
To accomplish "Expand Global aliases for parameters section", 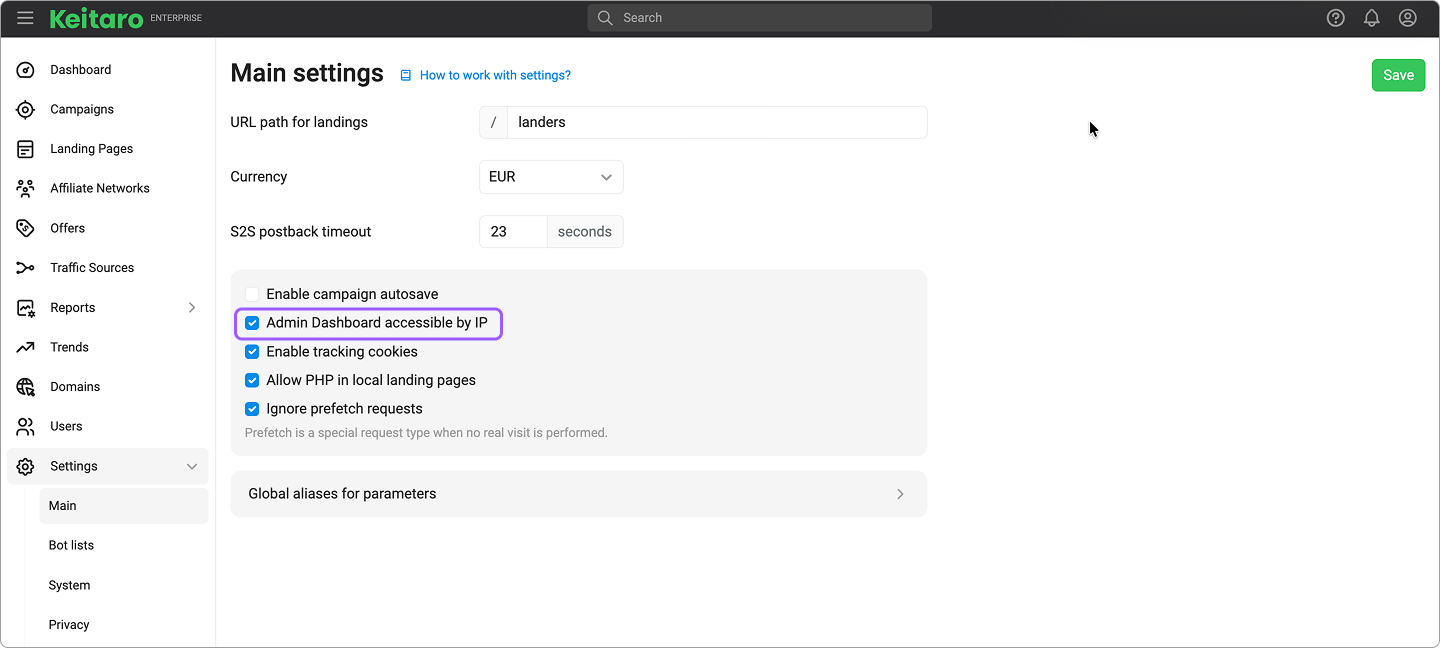I will pos(578,494).
